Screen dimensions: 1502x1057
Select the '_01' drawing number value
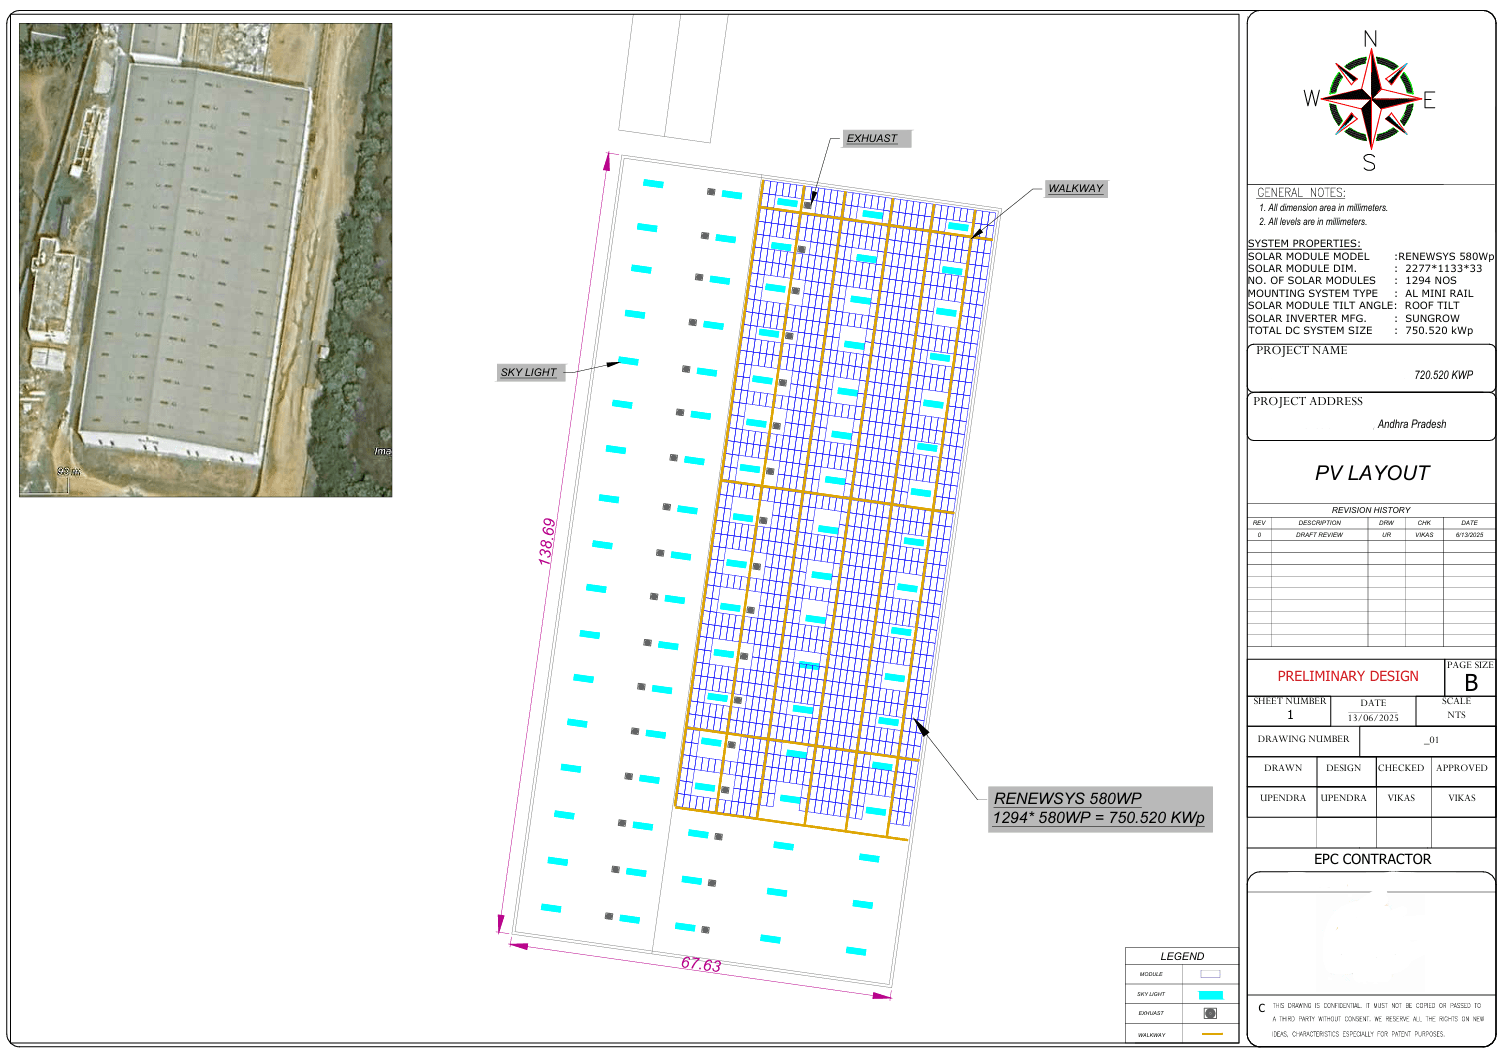coord(1432,740)
